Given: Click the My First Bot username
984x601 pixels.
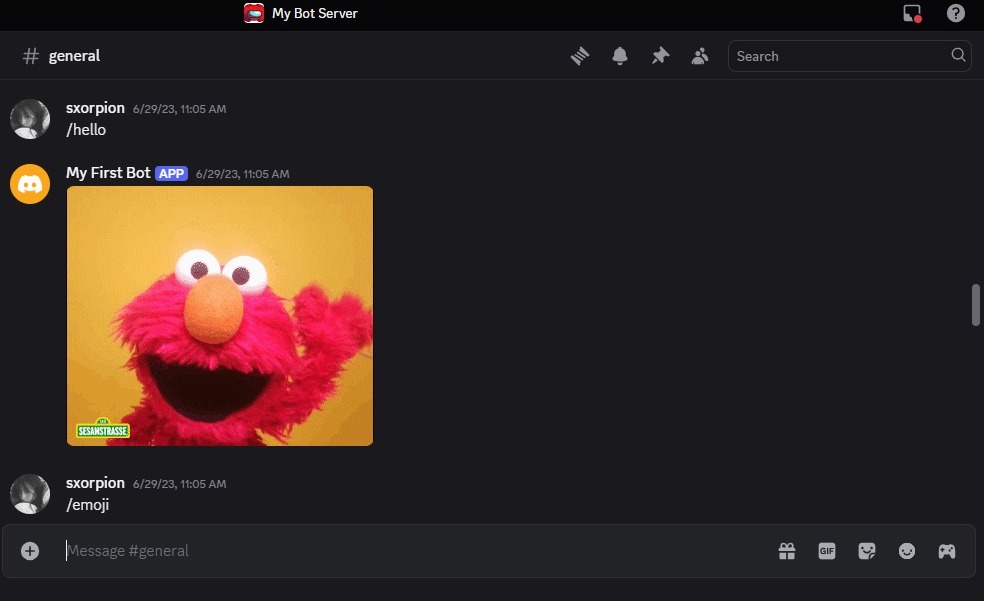Looking at the screenshot, I should [x=108, y=173].
